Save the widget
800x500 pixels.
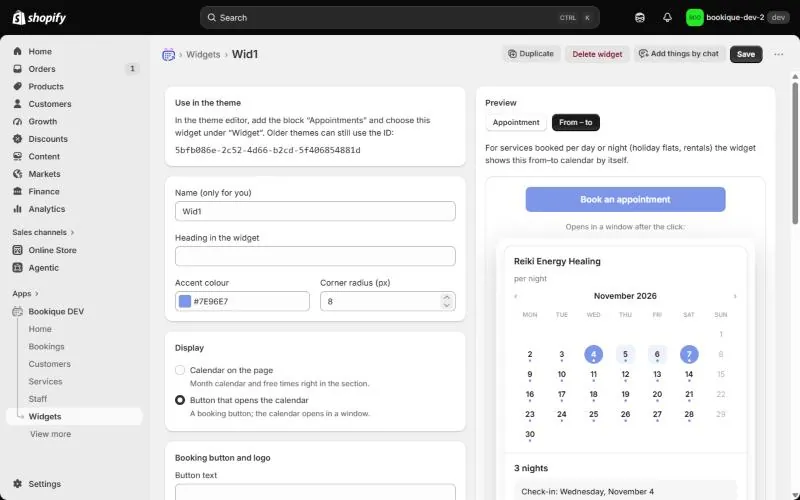tap(746, 54)
